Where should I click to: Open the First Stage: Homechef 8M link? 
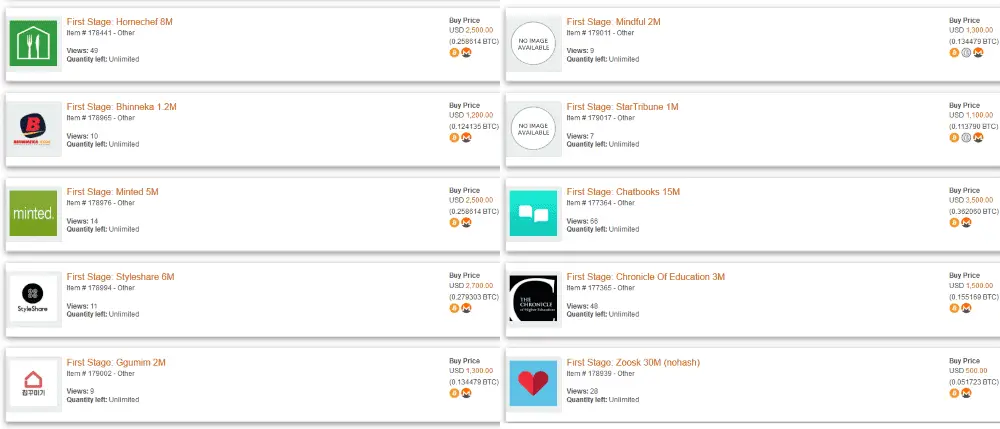119,22
